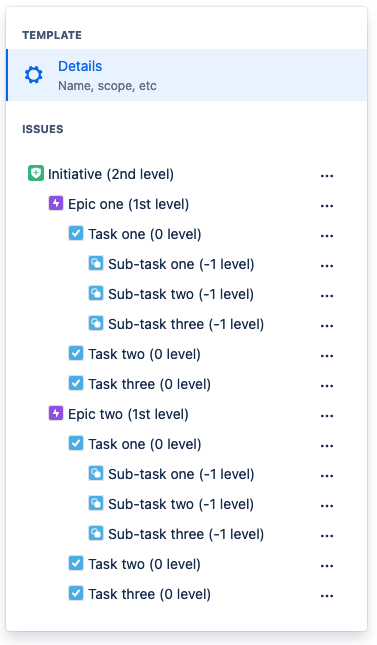The height and width of the screenshot is (645, 377).
Task: Select Initiative (2nd level) issue
Action: click(111, 174)
